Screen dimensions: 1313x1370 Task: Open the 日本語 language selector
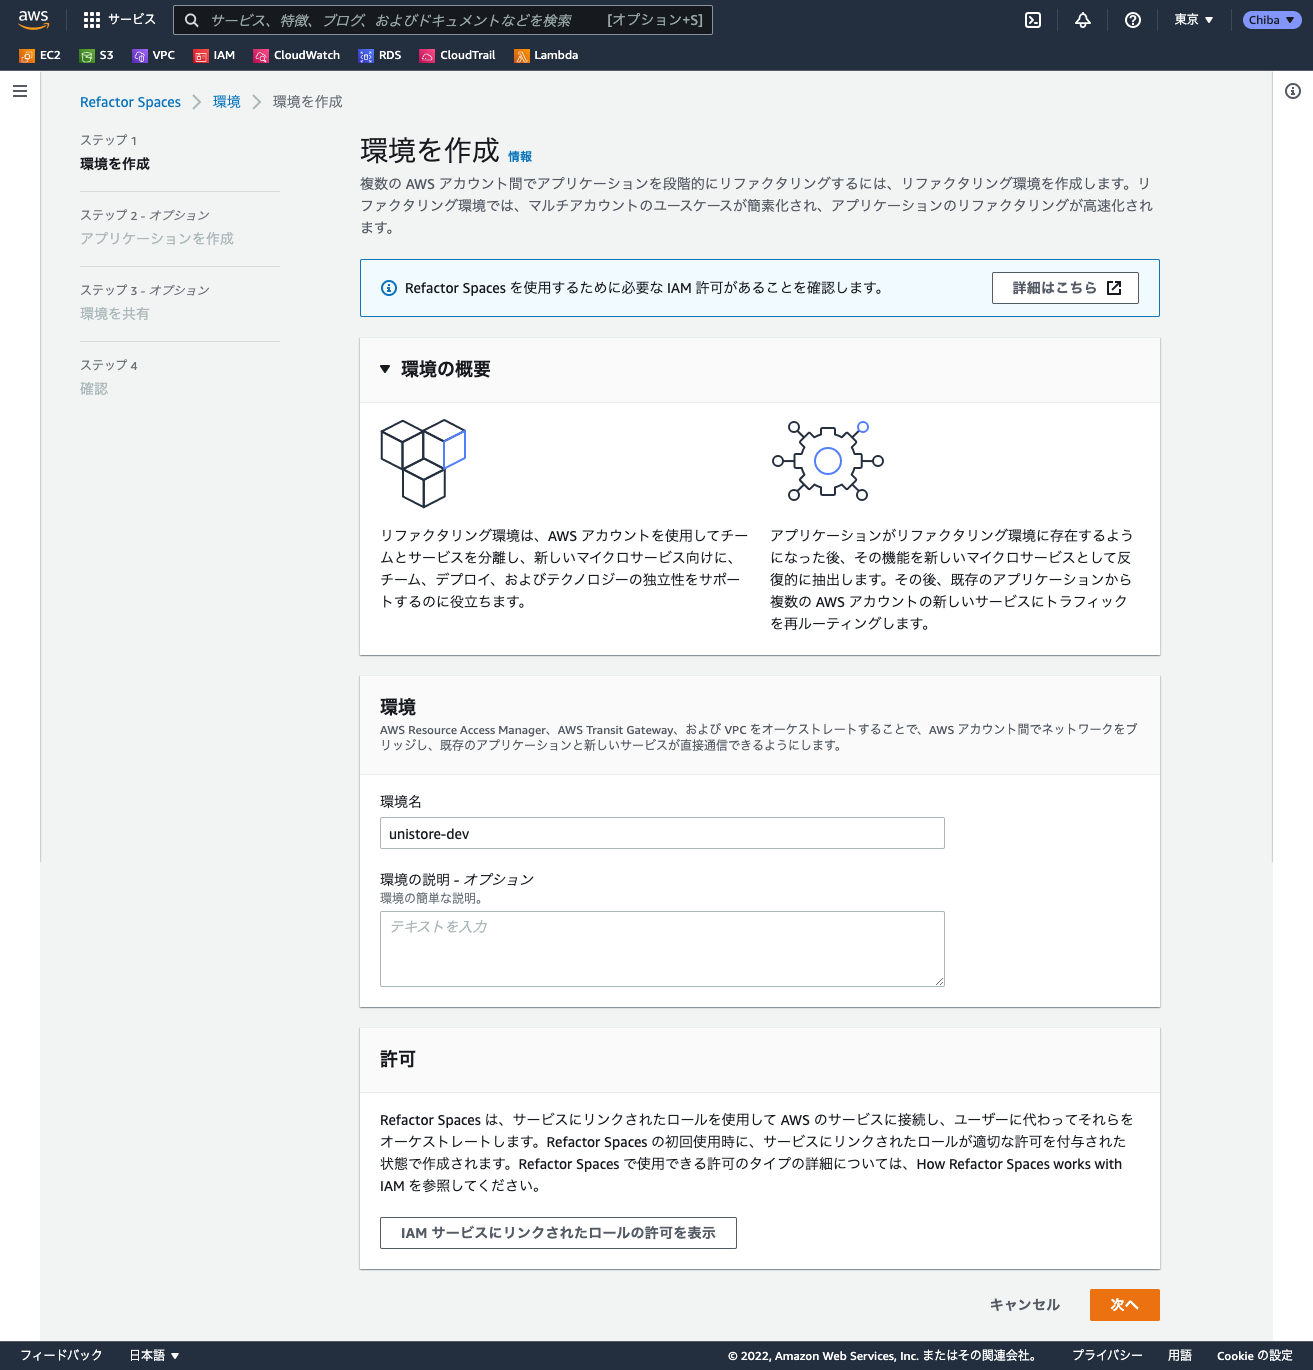154,1355
